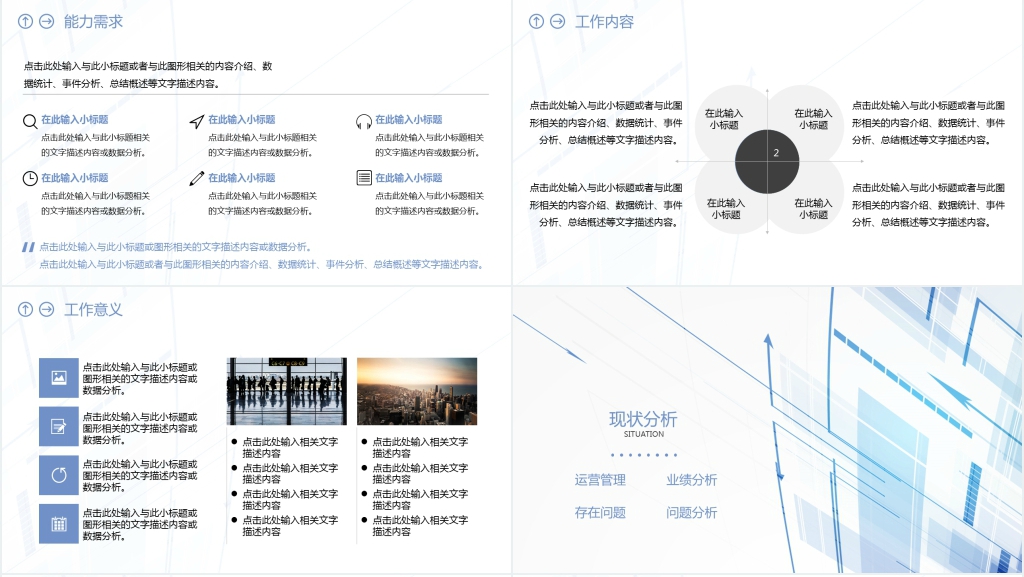Viewport: 1024px width, 577px height.
Task: Click the description text beside the picture icon tile
Action: [x=140, y=379]
